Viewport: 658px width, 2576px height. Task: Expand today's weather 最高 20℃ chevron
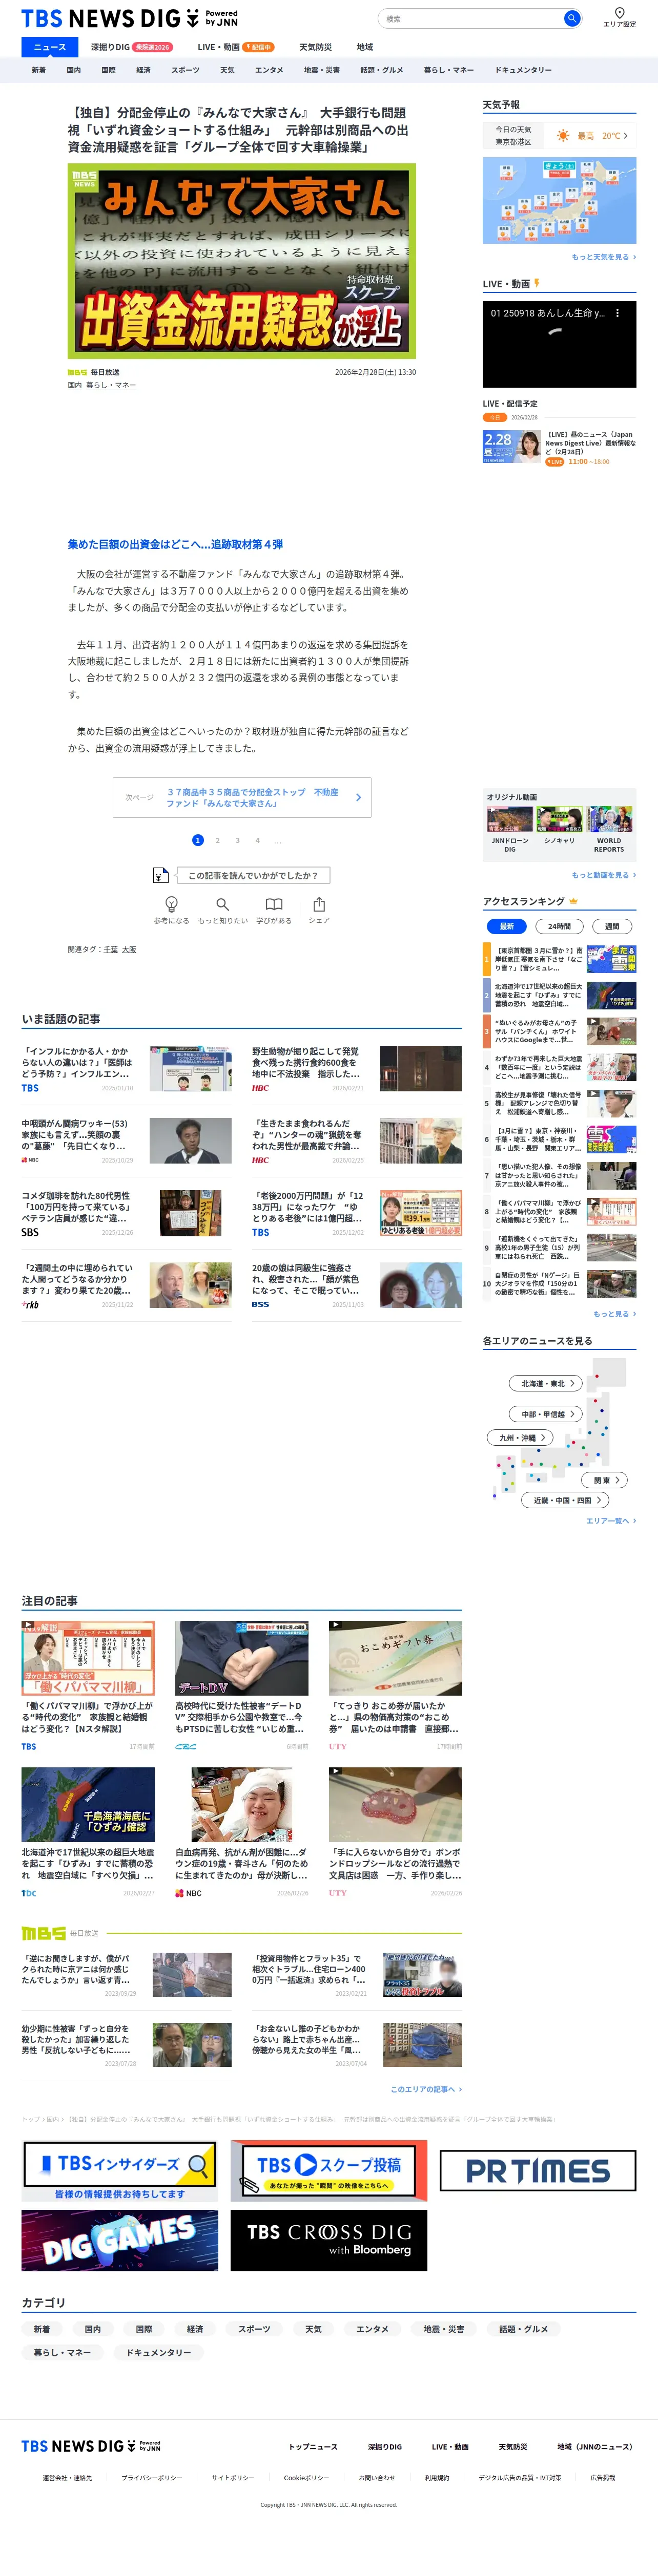click(x=625, y=135)
